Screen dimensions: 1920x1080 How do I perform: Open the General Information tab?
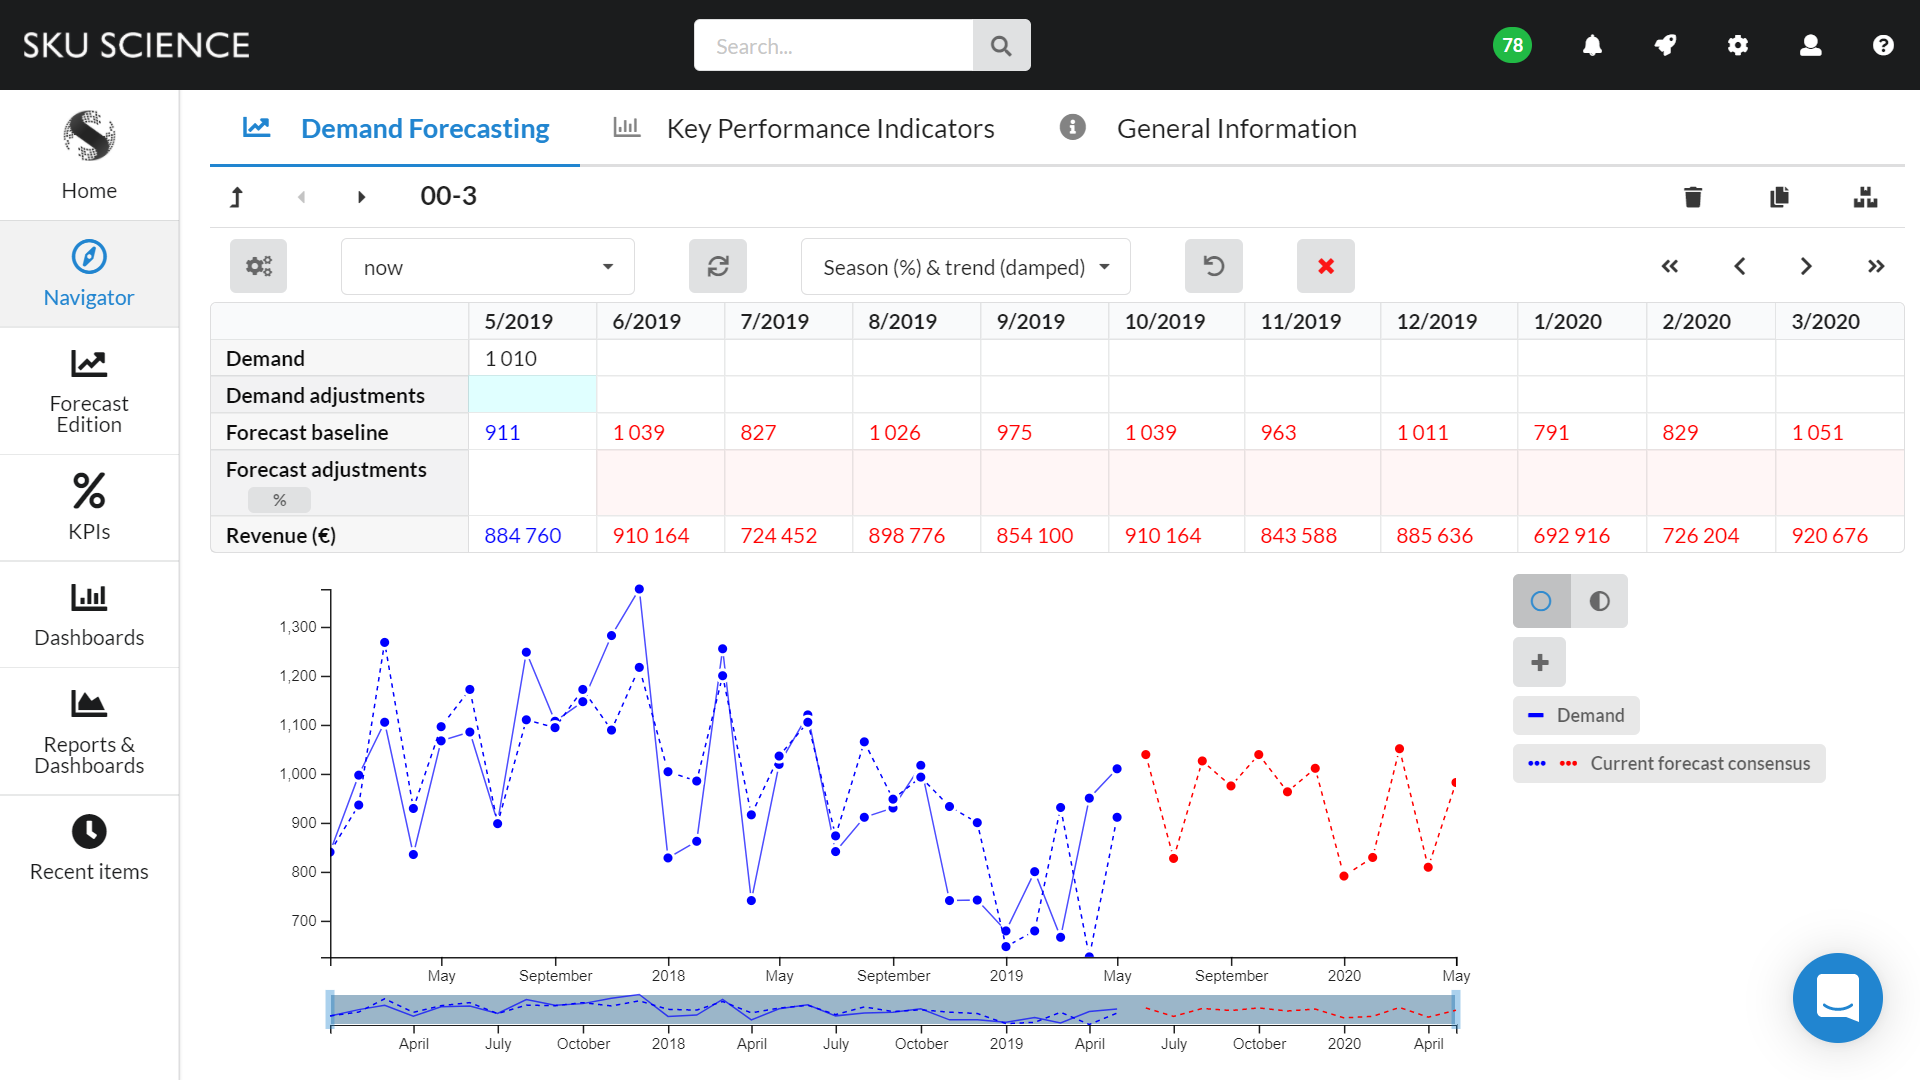click(1236, 128)
